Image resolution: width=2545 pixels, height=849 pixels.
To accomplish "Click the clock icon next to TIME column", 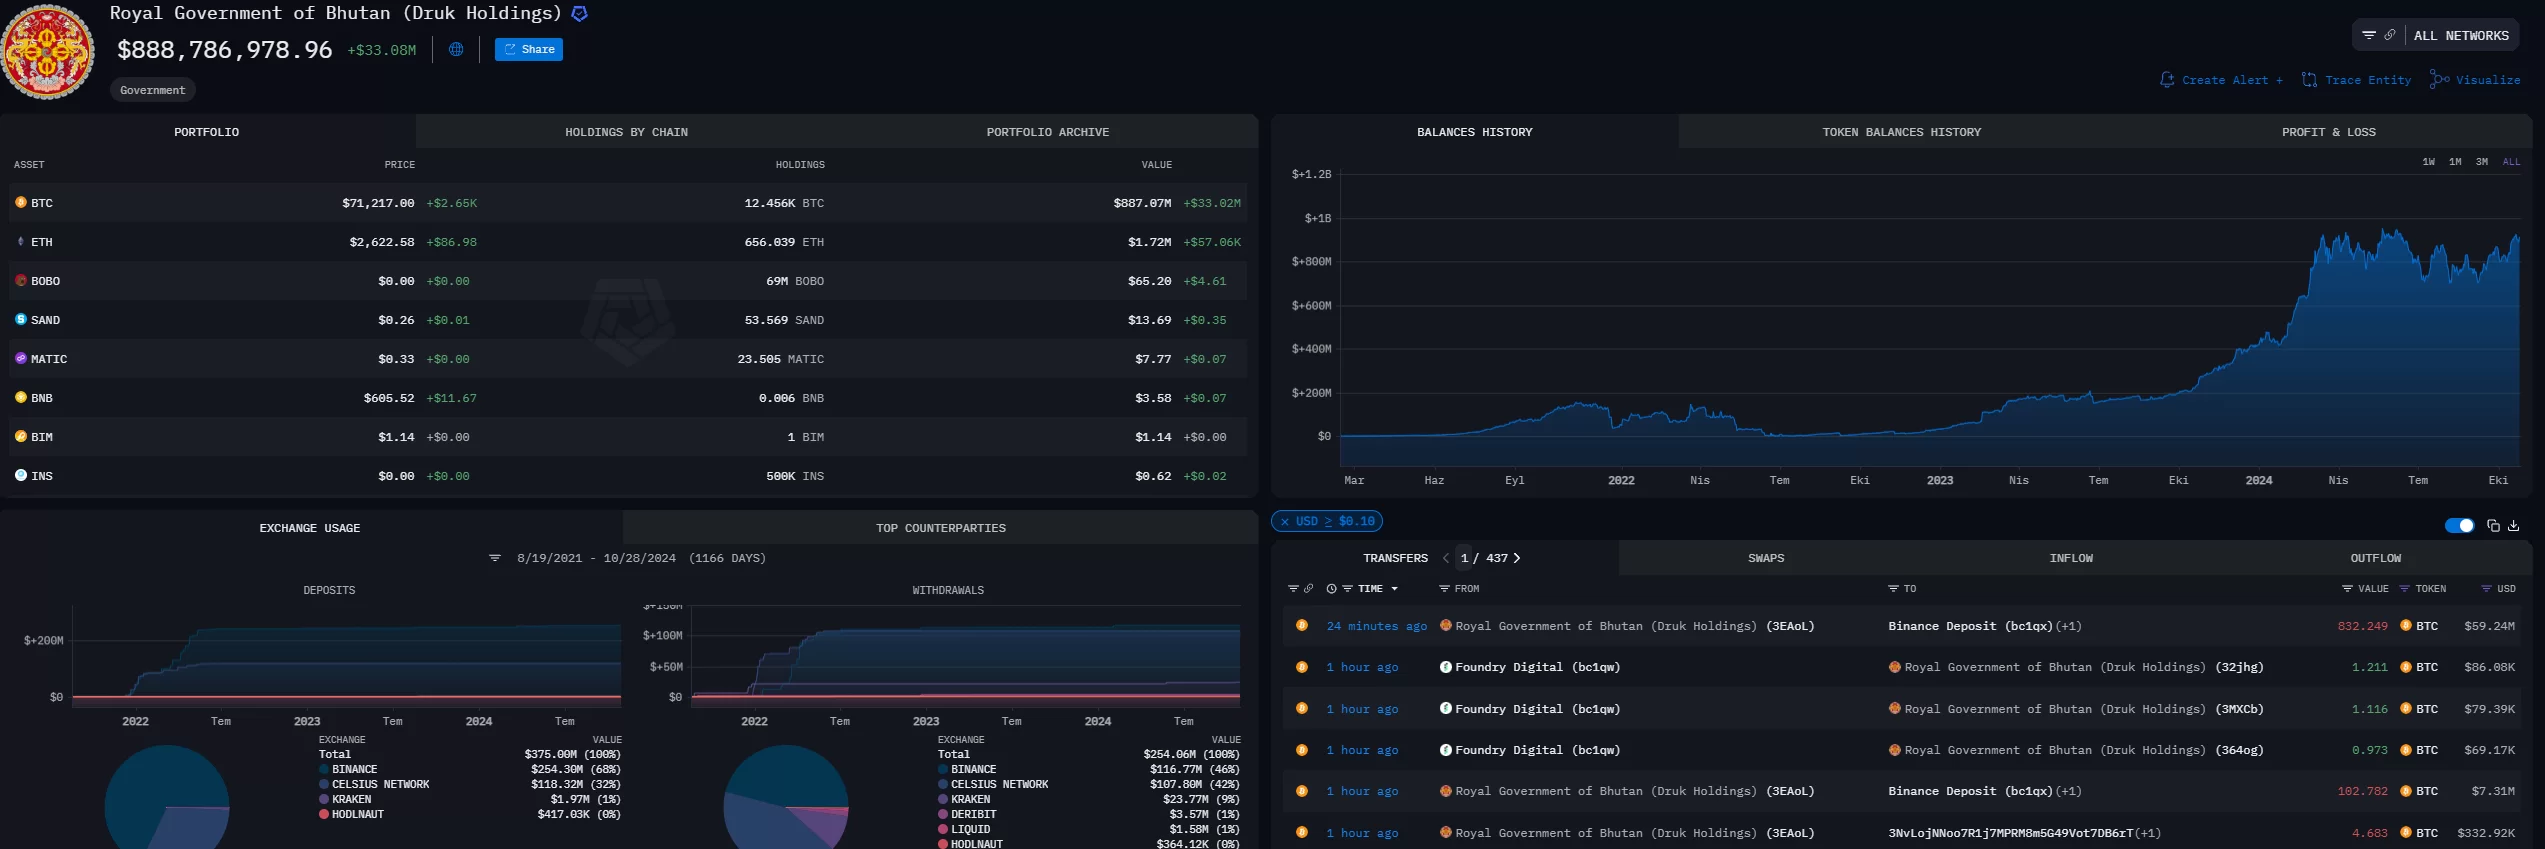I will pyautogui.click(x=1331, y=589).
